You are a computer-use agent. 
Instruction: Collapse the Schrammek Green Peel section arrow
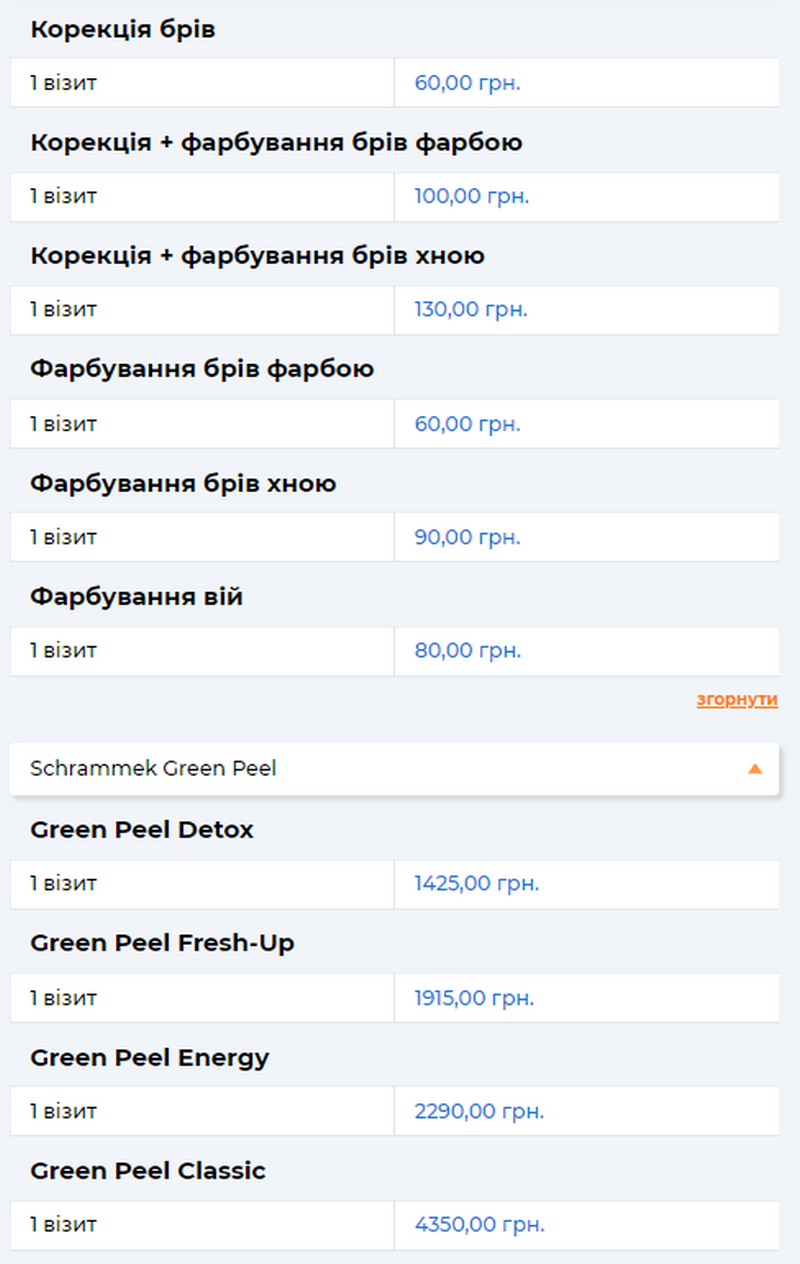click(755, 769)
